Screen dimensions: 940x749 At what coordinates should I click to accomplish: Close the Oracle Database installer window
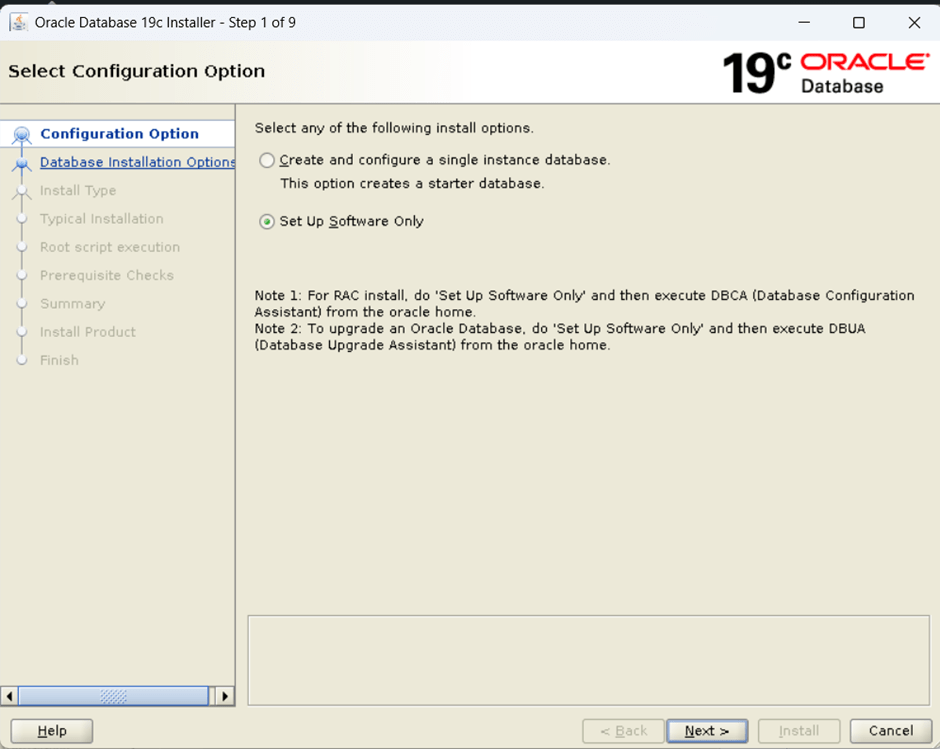coord(913,22)
